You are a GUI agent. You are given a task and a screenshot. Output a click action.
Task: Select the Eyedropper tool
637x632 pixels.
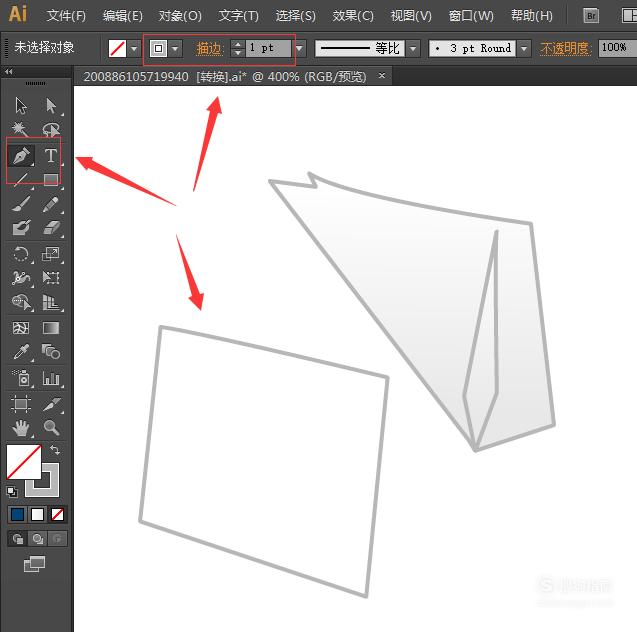[x=21, y=352]
